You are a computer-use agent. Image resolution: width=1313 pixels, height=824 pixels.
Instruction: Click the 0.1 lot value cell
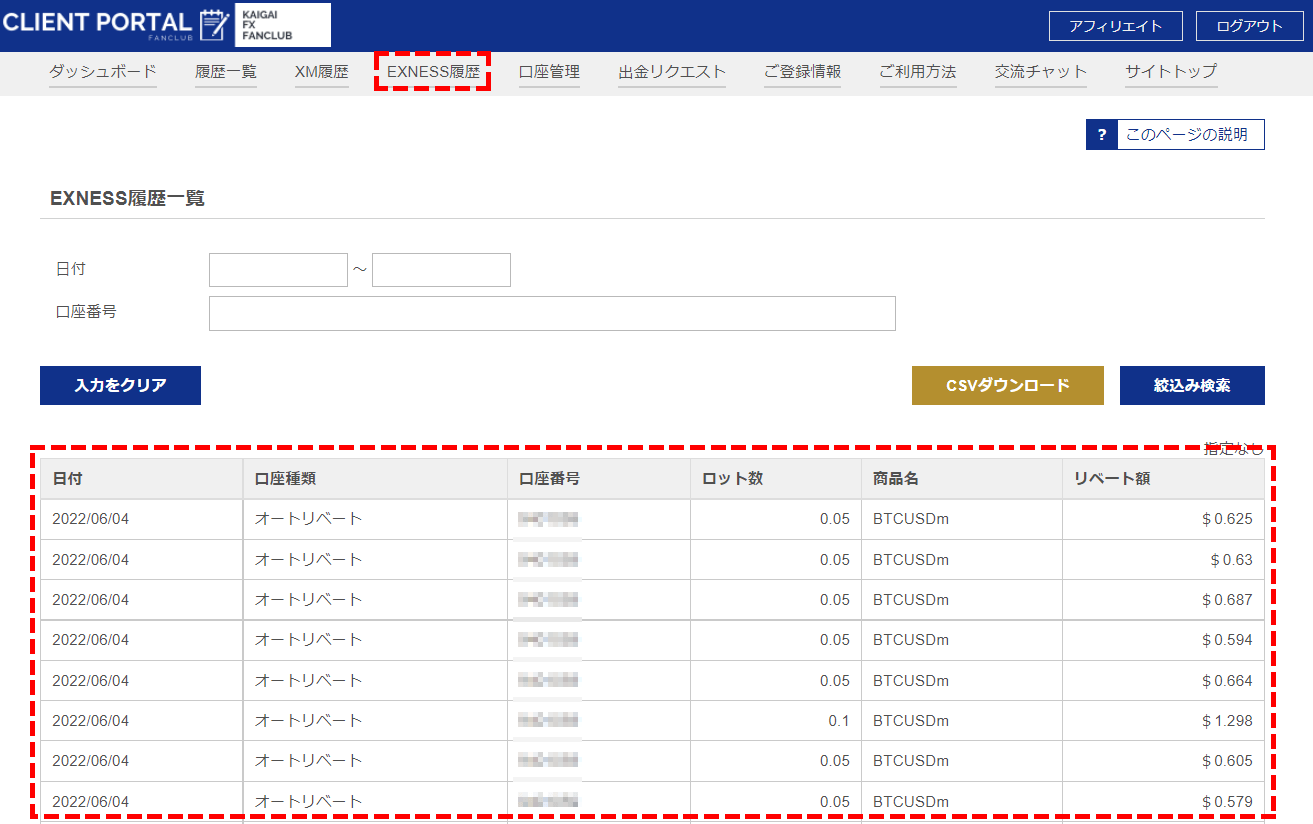pos(776,720)
